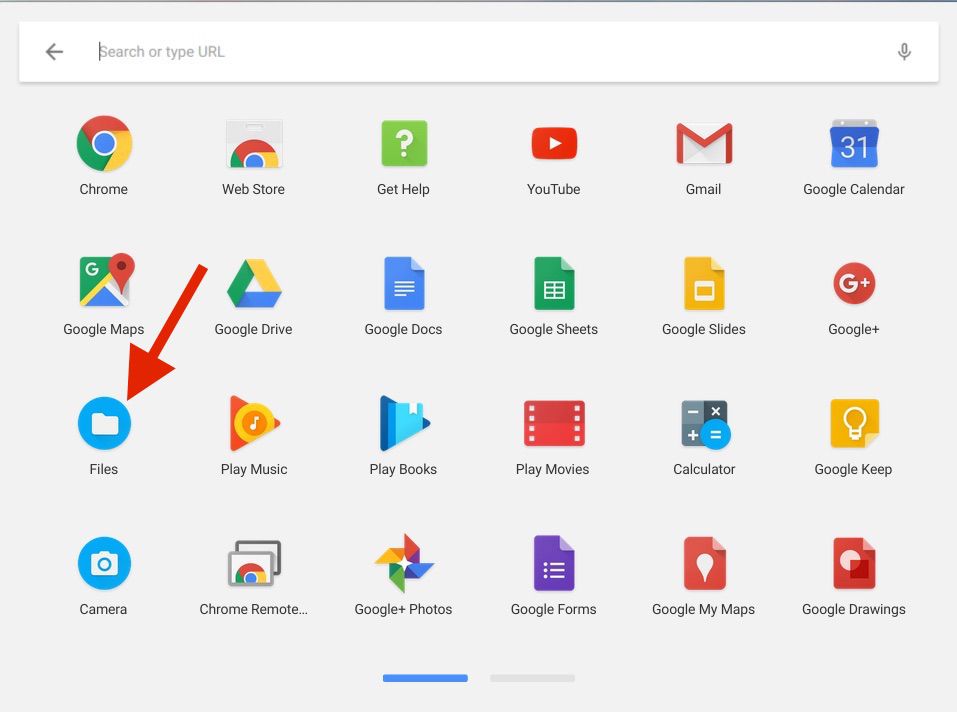Open Google Drive
This screenshot has width=957, height=712.
click(254, 283)
